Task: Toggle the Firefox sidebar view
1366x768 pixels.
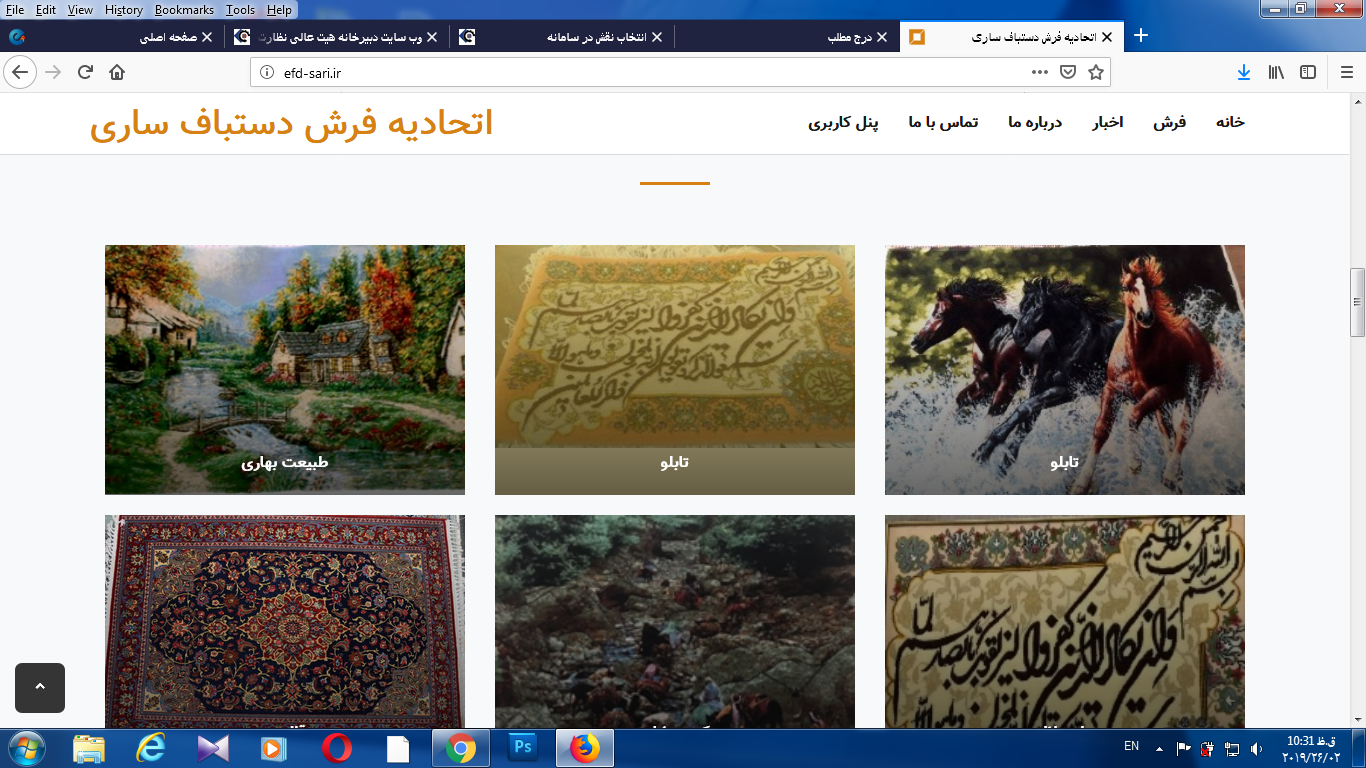Action: (x=1307, y=72)
